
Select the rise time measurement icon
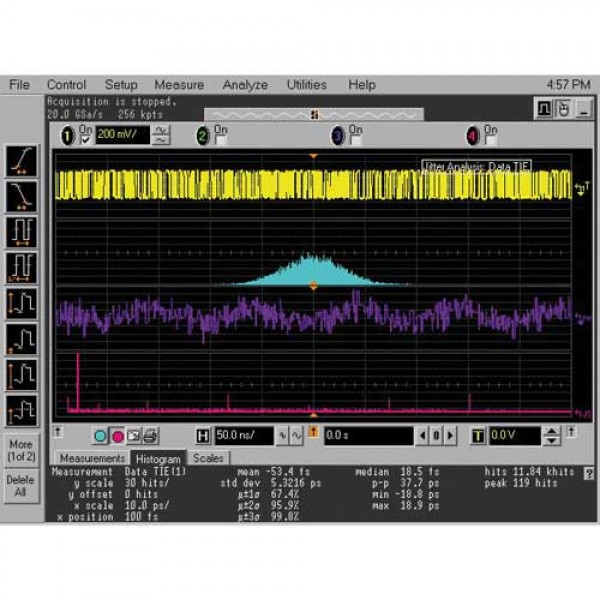[x=22, y=160]
